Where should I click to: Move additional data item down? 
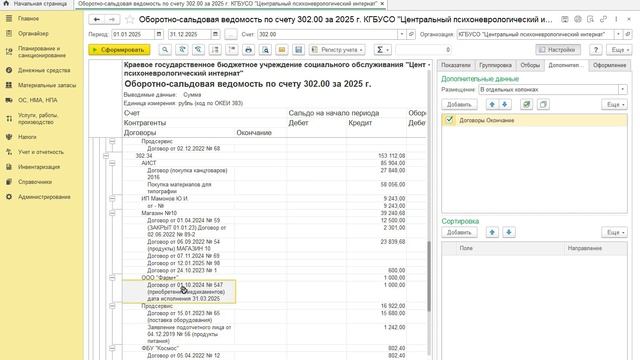click(x=505, y=104)
